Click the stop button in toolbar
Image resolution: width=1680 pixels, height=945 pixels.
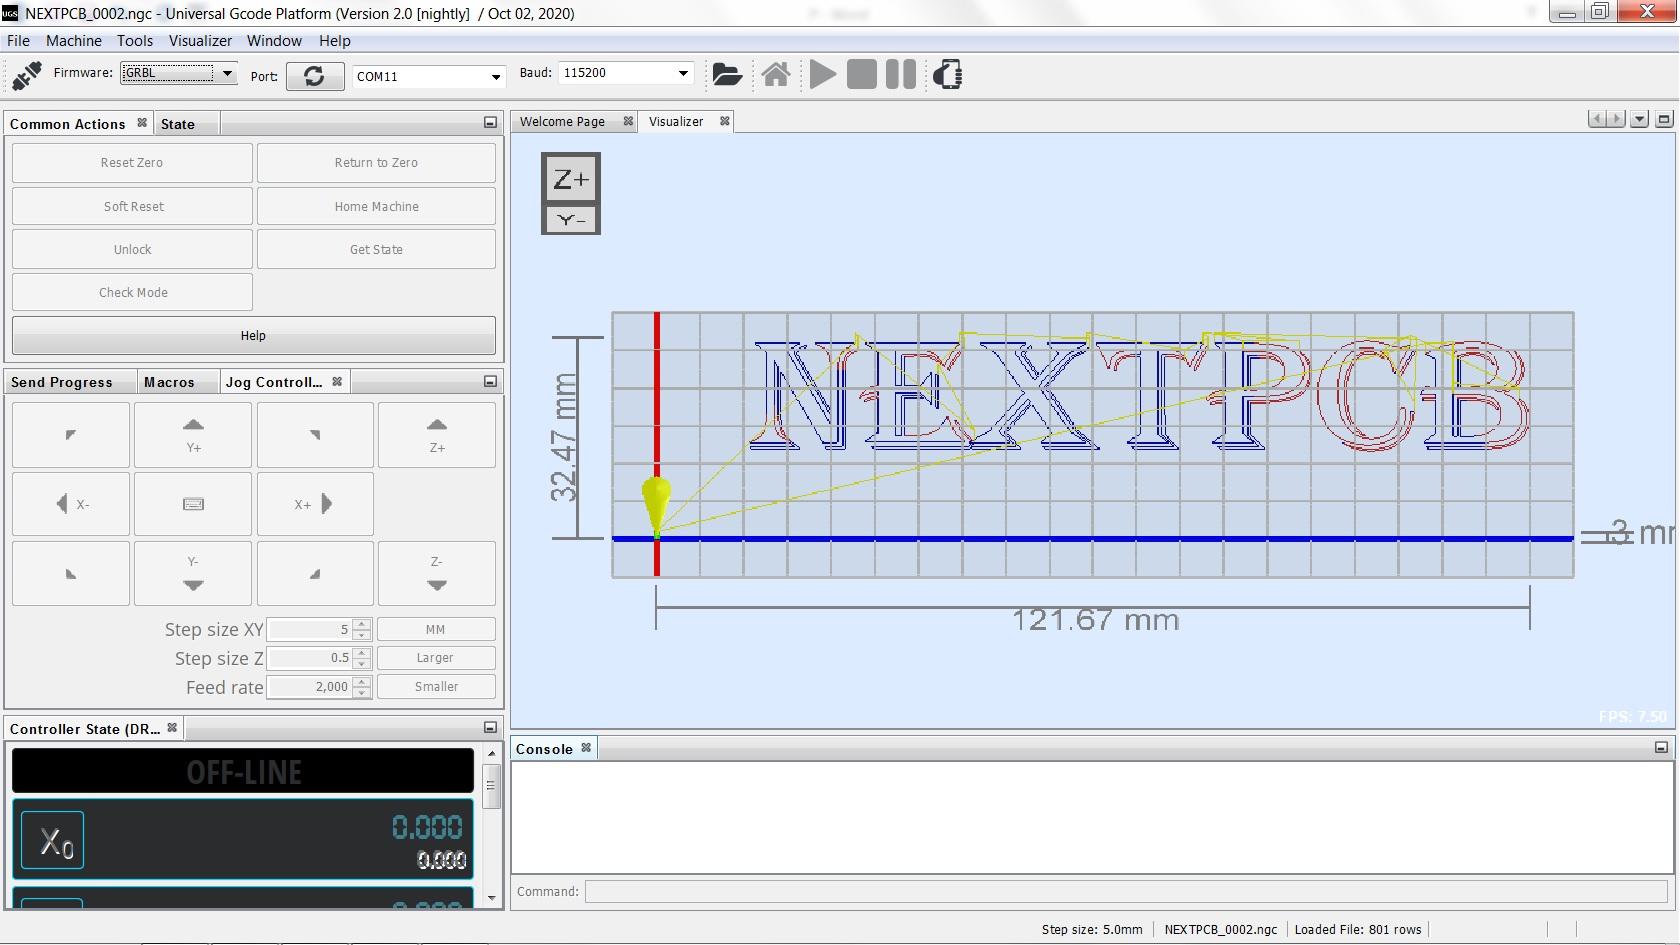(x=861, y=75)
